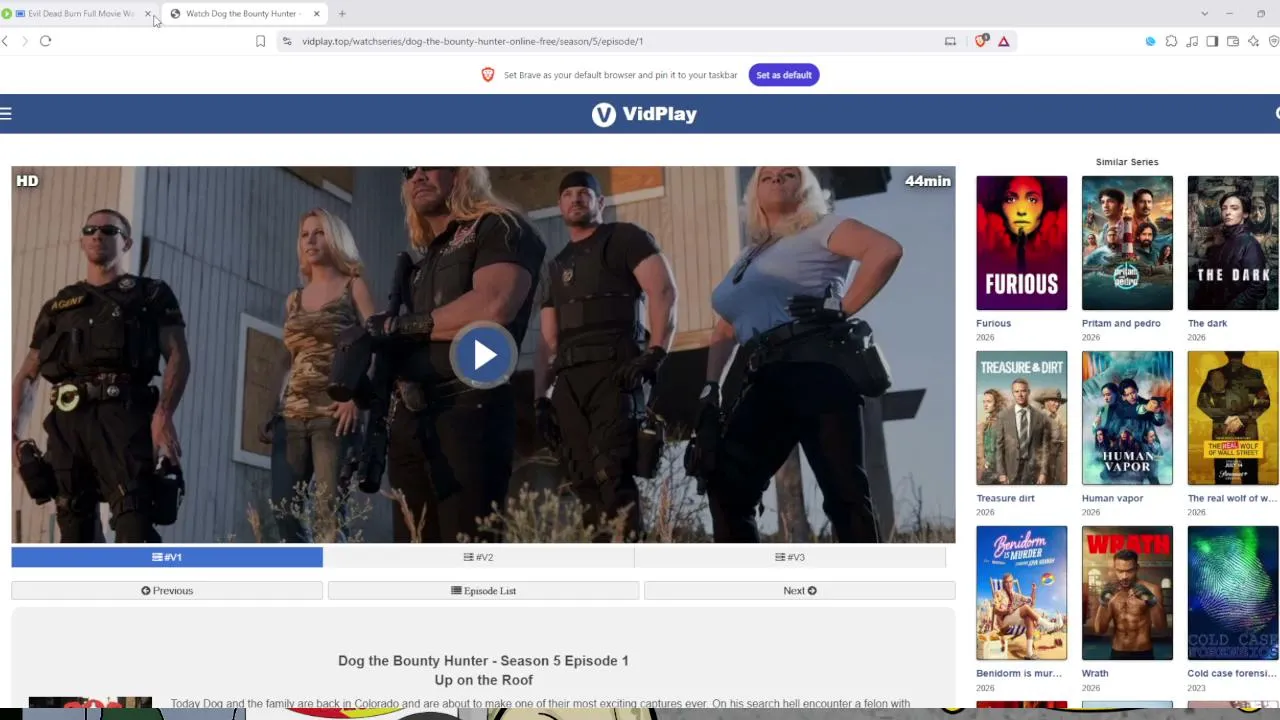This screenshot has height=720, width=1280.
Task: Switch to server #V2
Action: point(478,557)
